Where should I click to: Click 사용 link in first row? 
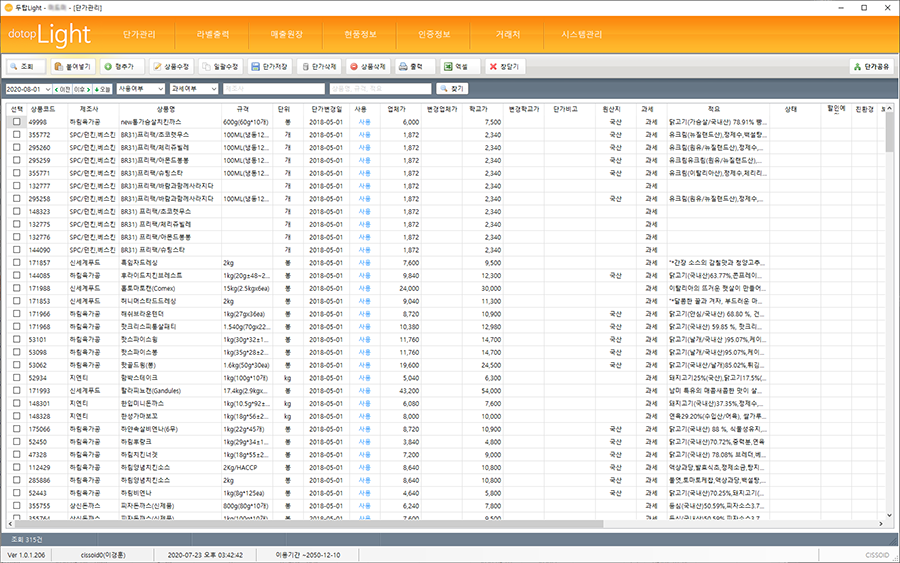(365, 121)
